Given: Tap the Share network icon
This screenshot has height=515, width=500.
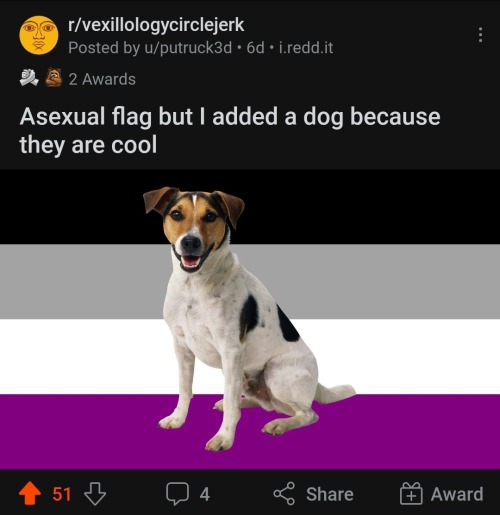Looking at the screenshot, I should 284,494.
